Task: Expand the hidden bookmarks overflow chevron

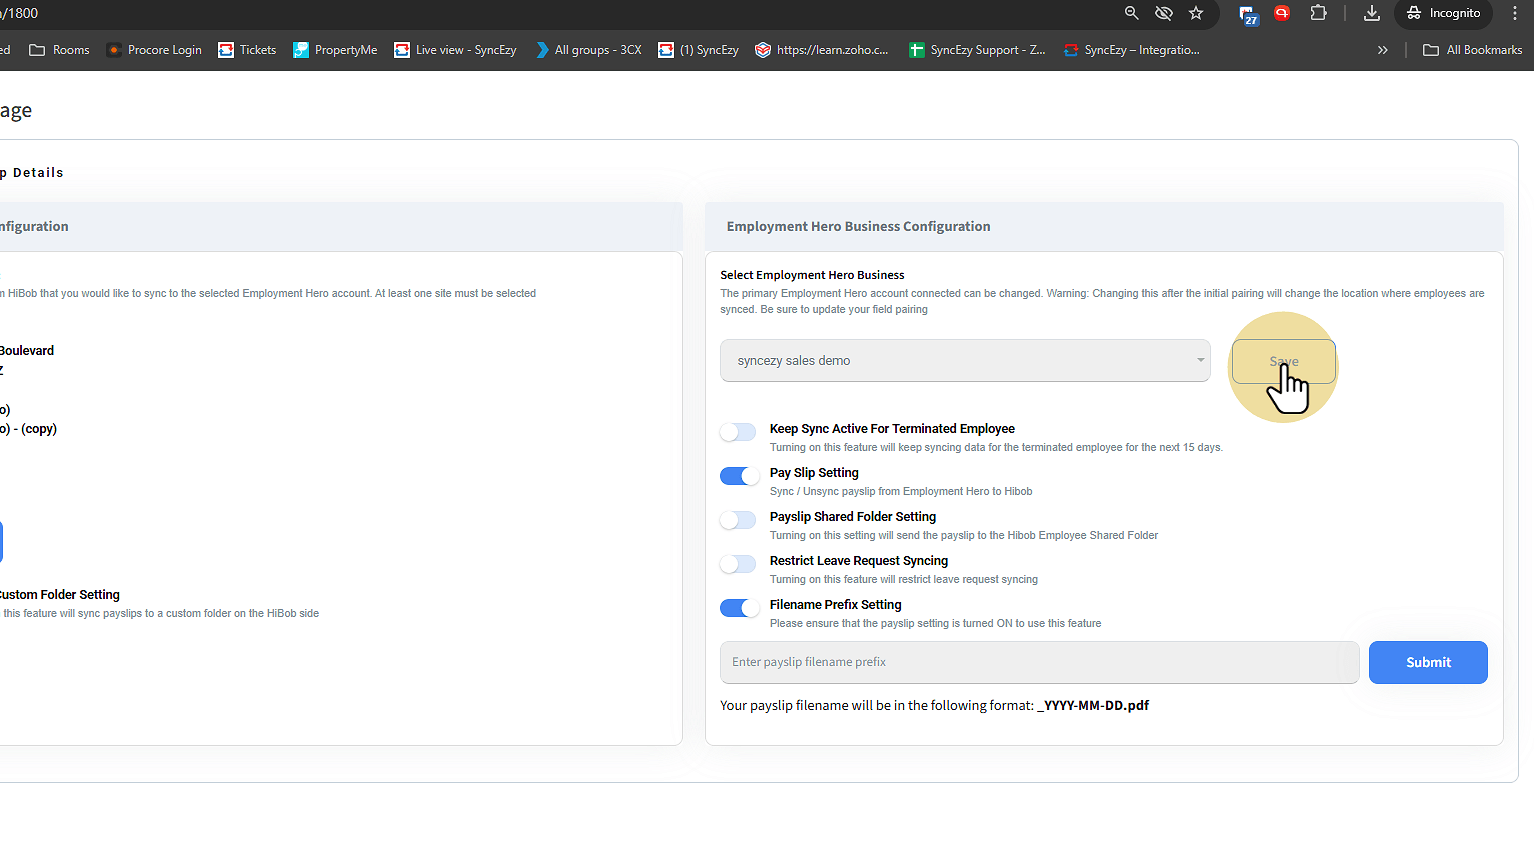Action: (x=1382, y=50)
